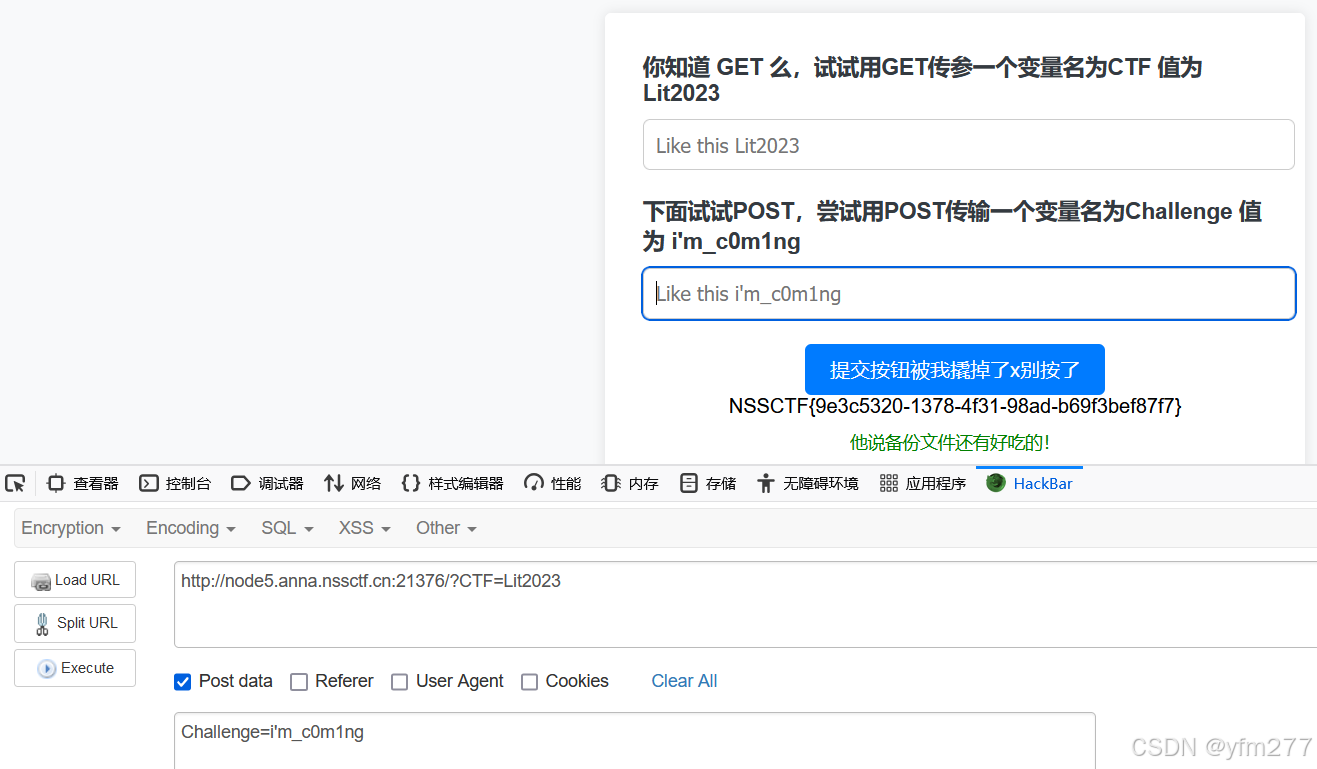The image size is (1317, 769).
Task: Open the 查看器 inspector tab
Action: [x=83, y=483]
